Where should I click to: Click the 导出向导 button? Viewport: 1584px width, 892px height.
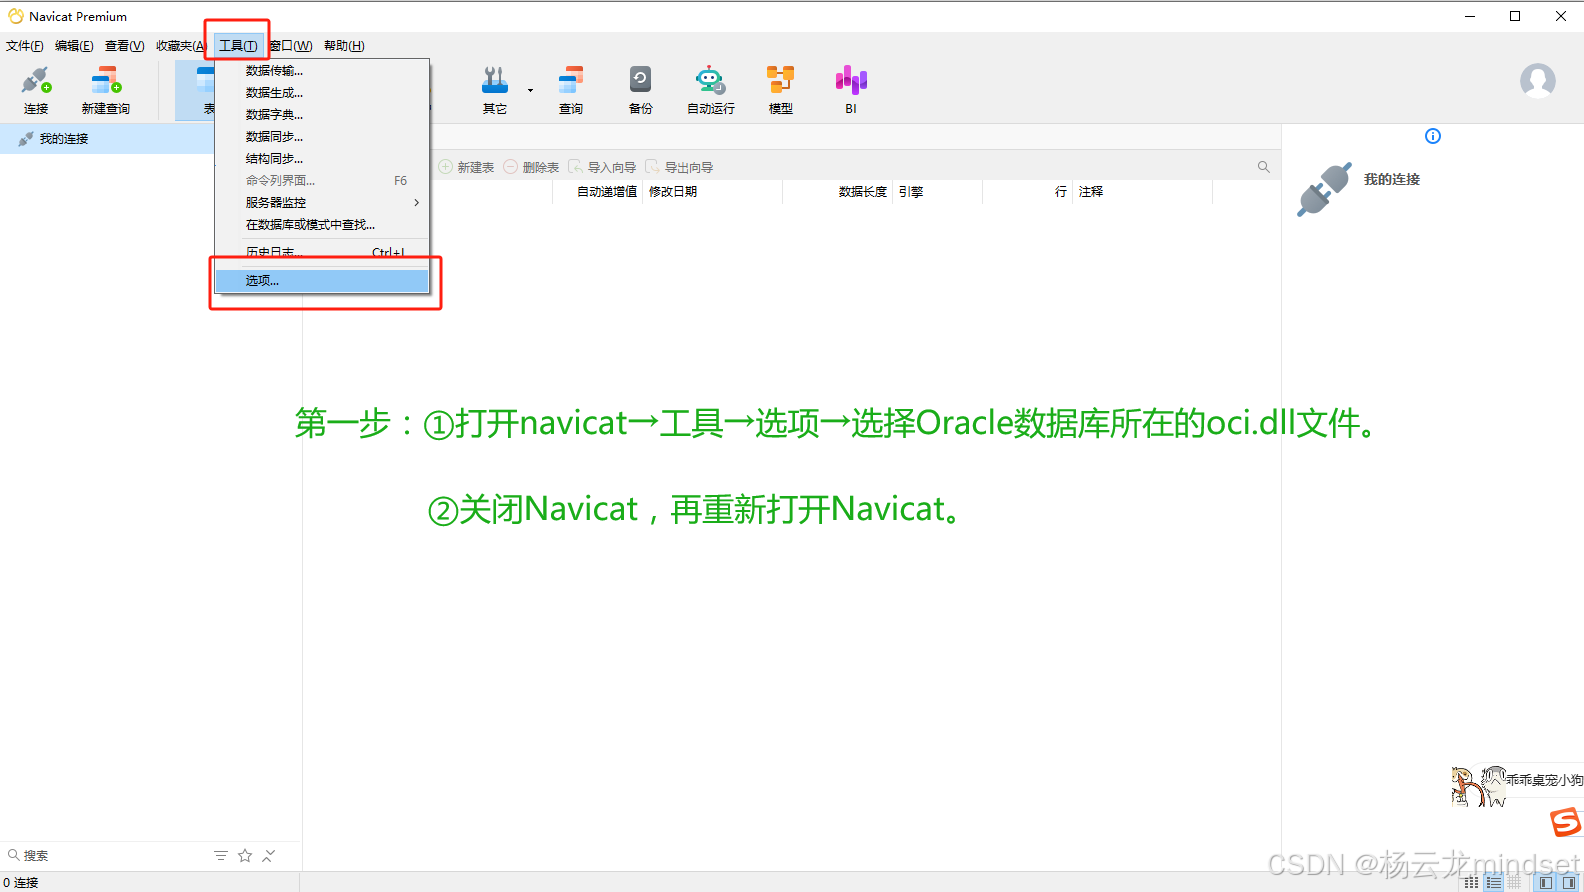[x=680, y=167]
